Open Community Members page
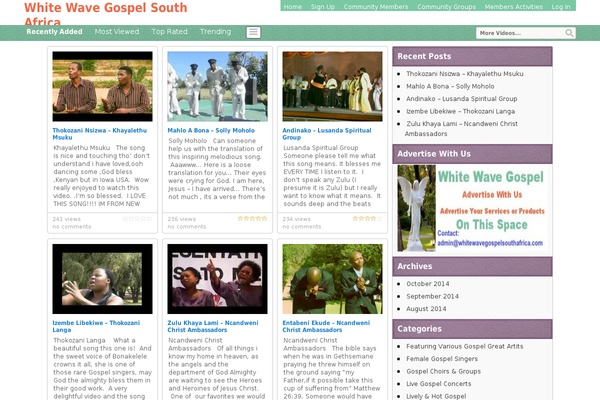Image resolution: width=600 pixels, height=400 pixels. [x=376, y=7]
